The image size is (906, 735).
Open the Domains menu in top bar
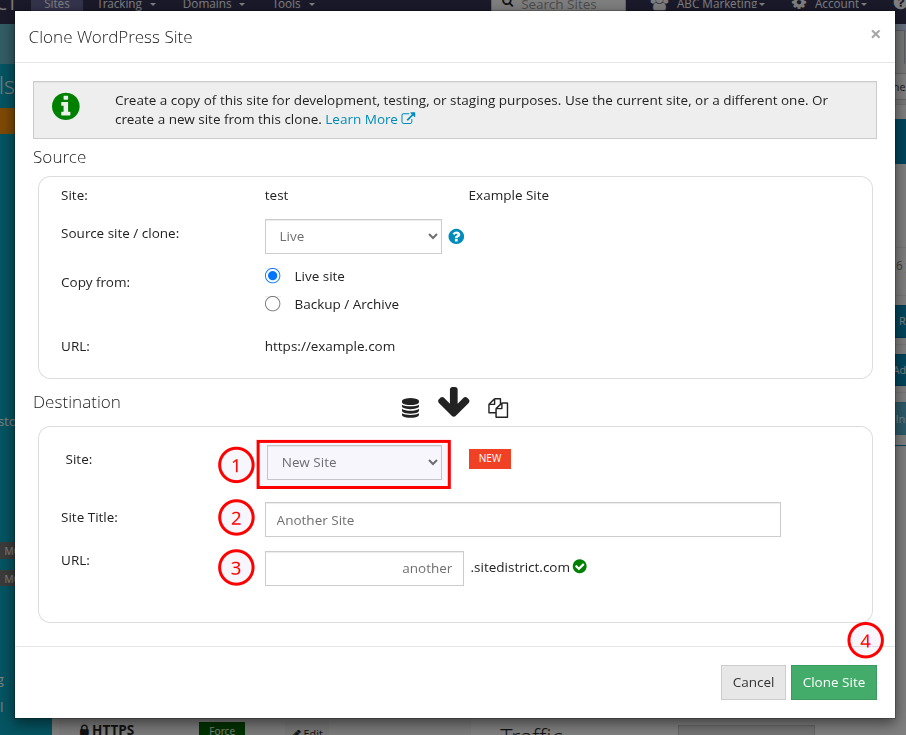(213, 5)
